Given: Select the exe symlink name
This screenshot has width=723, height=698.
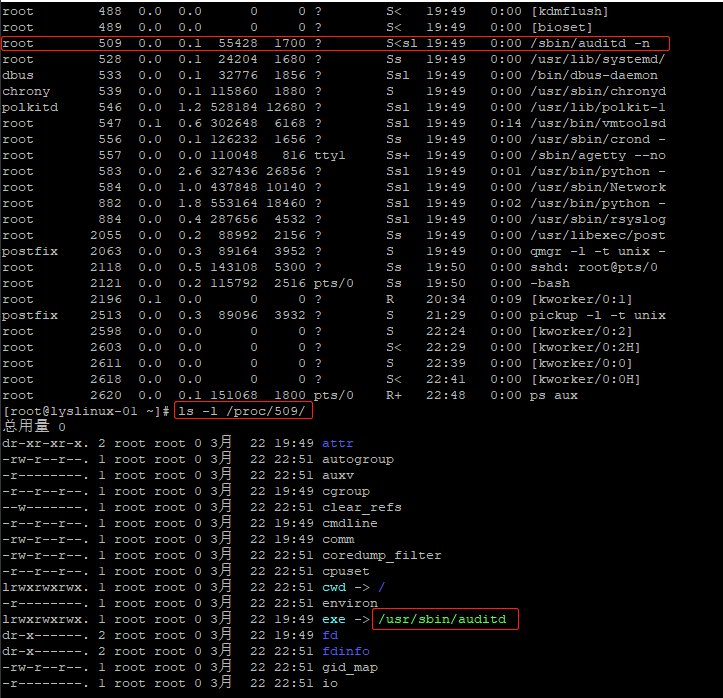Looking at the screenshot, I should [x=333, y=619].
